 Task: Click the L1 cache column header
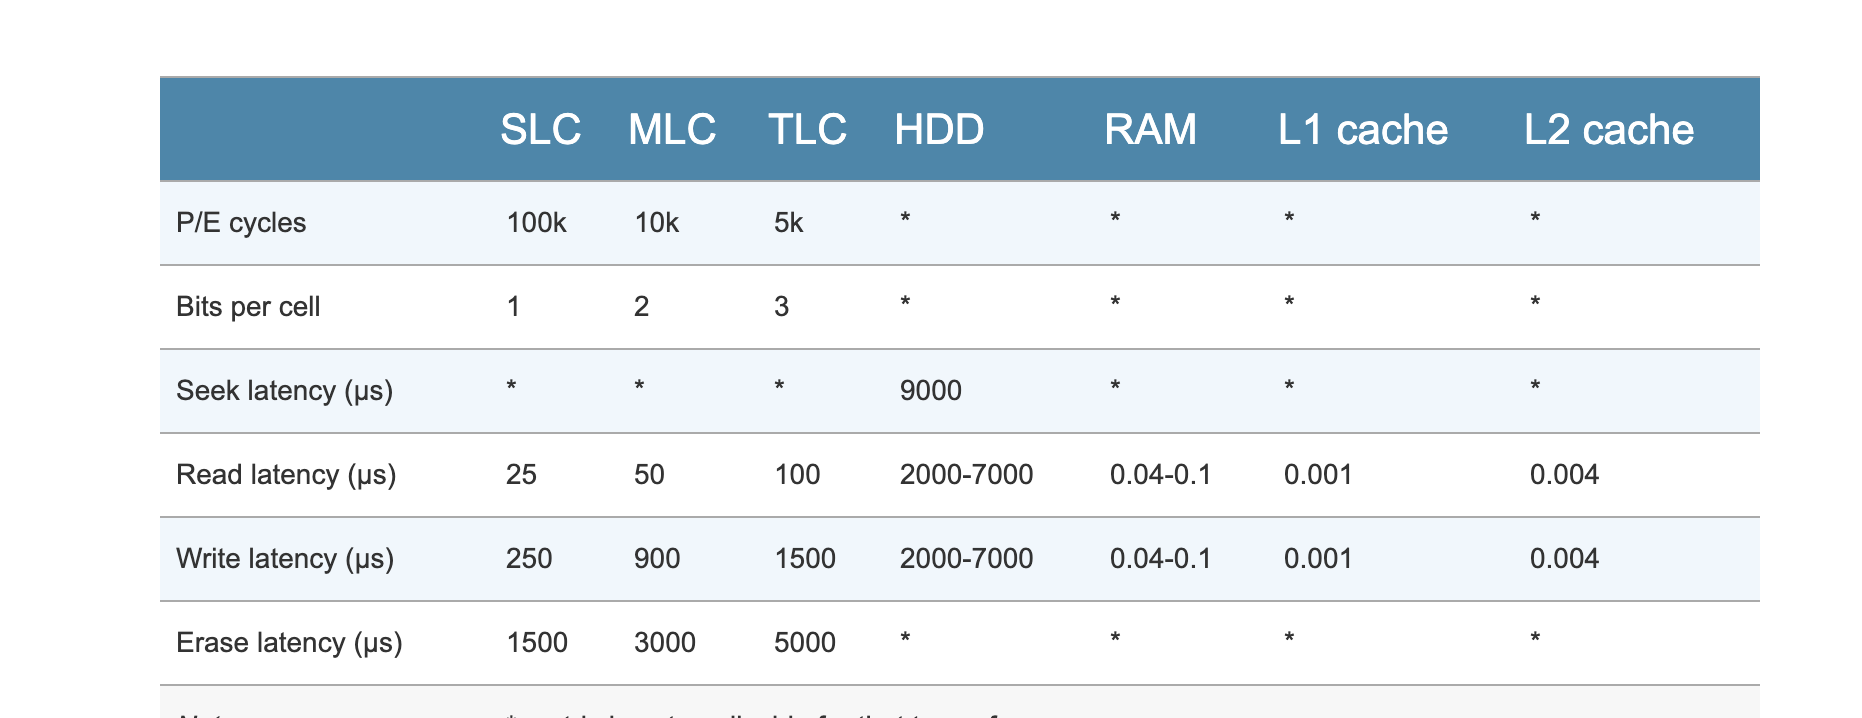coord(1363,130)
